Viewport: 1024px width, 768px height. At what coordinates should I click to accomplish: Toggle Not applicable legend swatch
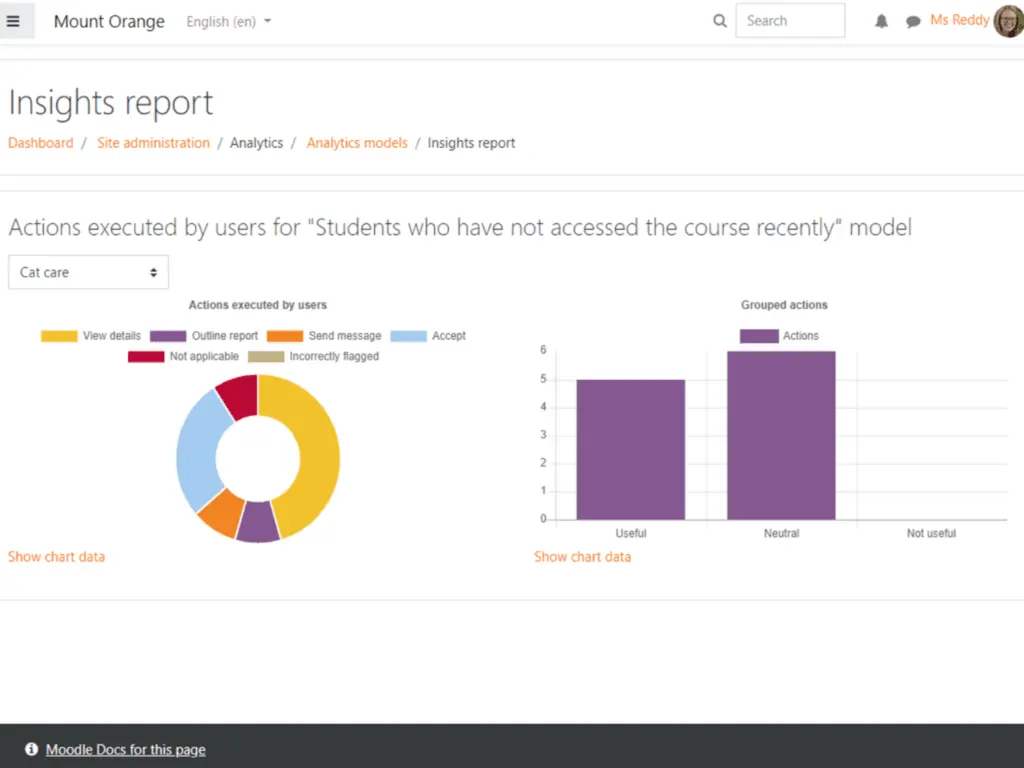coord(146,357)
